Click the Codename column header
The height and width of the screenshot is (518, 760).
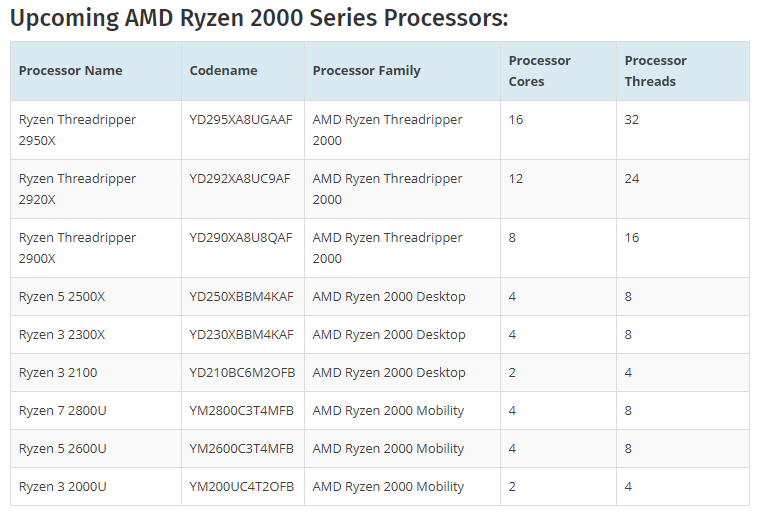coord(223,71)
